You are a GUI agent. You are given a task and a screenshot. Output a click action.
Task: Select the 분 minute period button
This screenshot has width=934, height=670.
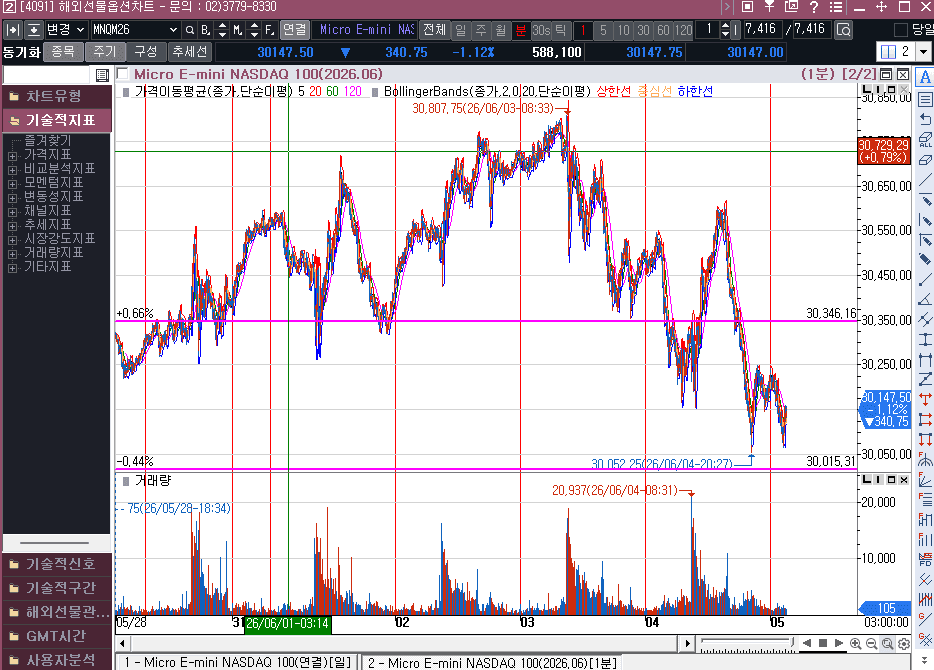point(521,30)
